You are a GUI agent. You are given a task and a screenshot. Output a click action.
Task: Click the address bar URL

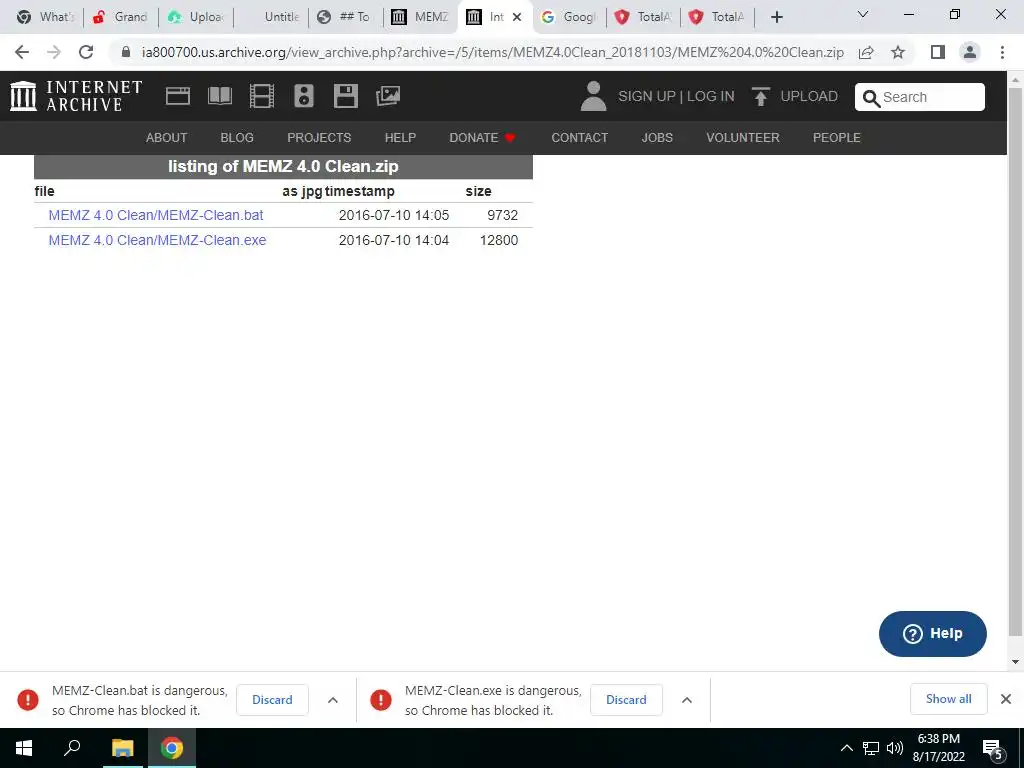pos(492,52)
